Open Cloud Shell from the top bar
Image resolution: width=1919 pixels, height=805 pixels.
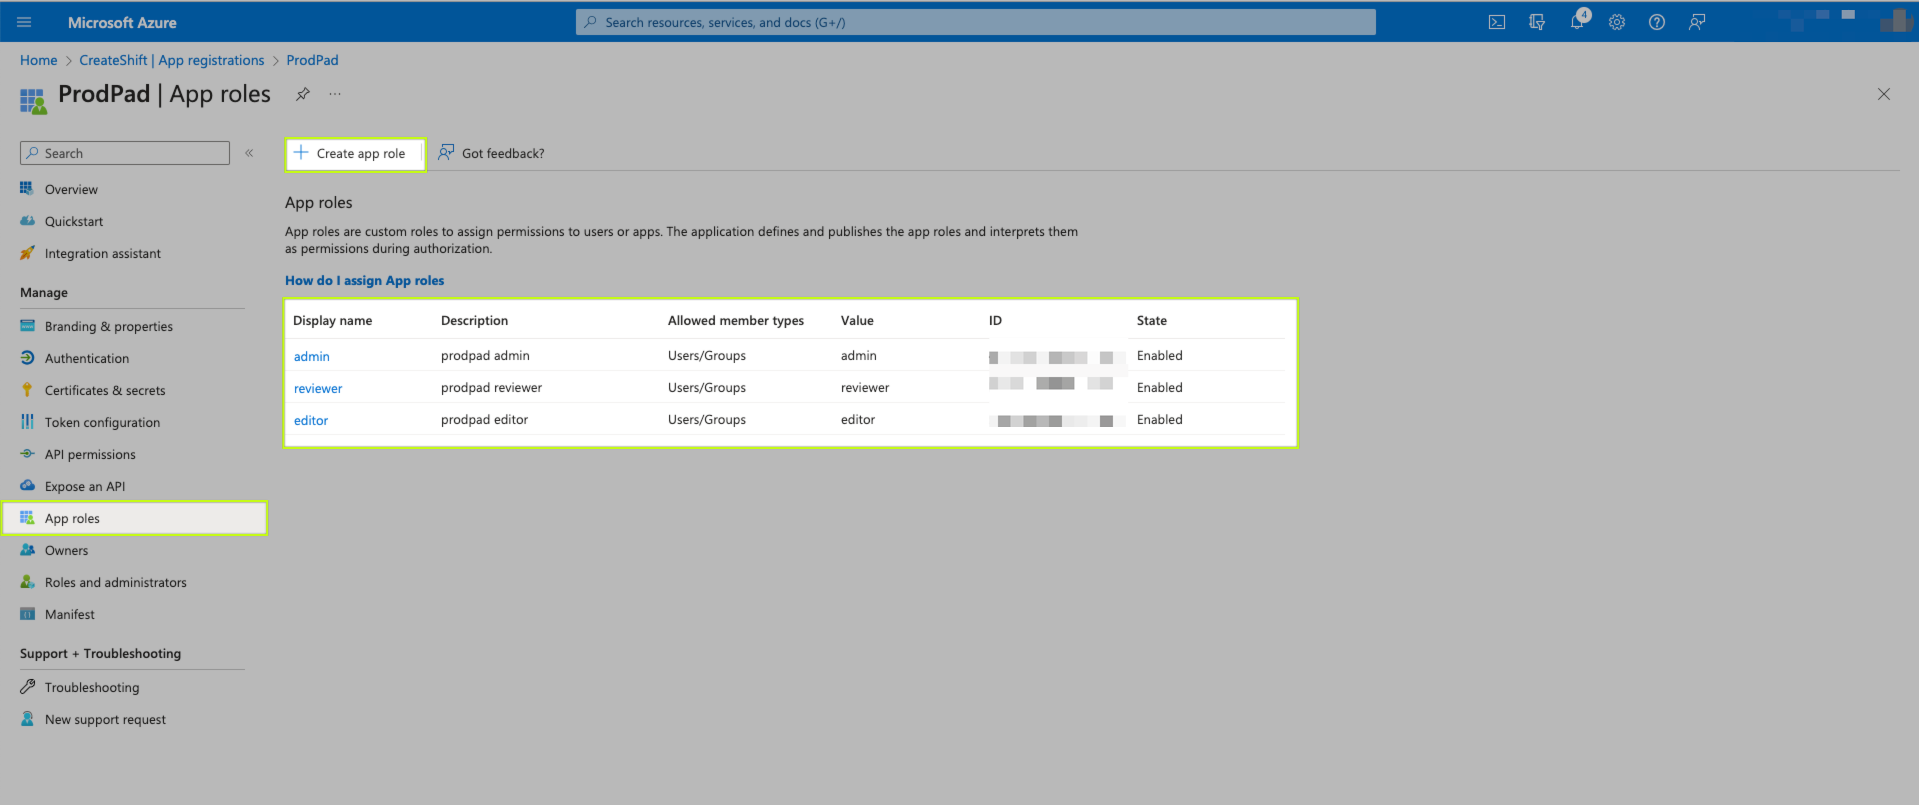click(x=1497, y=22)
